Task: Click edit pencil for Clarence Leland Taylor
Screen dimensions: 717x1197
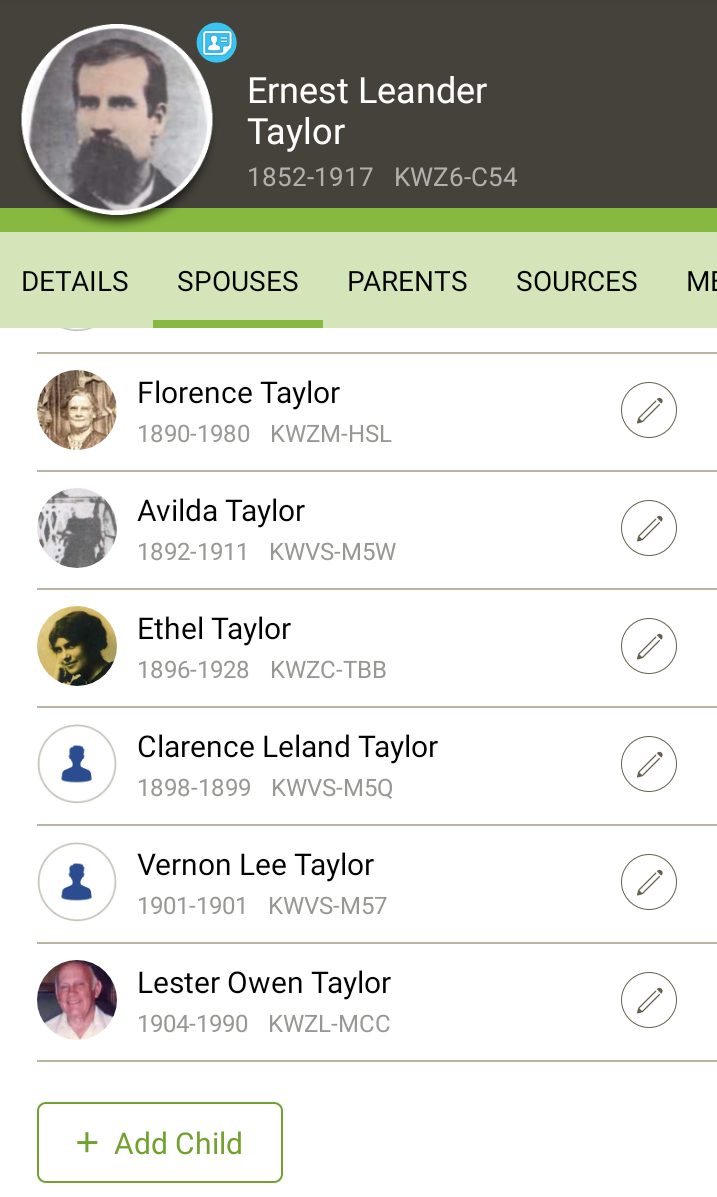Action: point(649,764)
